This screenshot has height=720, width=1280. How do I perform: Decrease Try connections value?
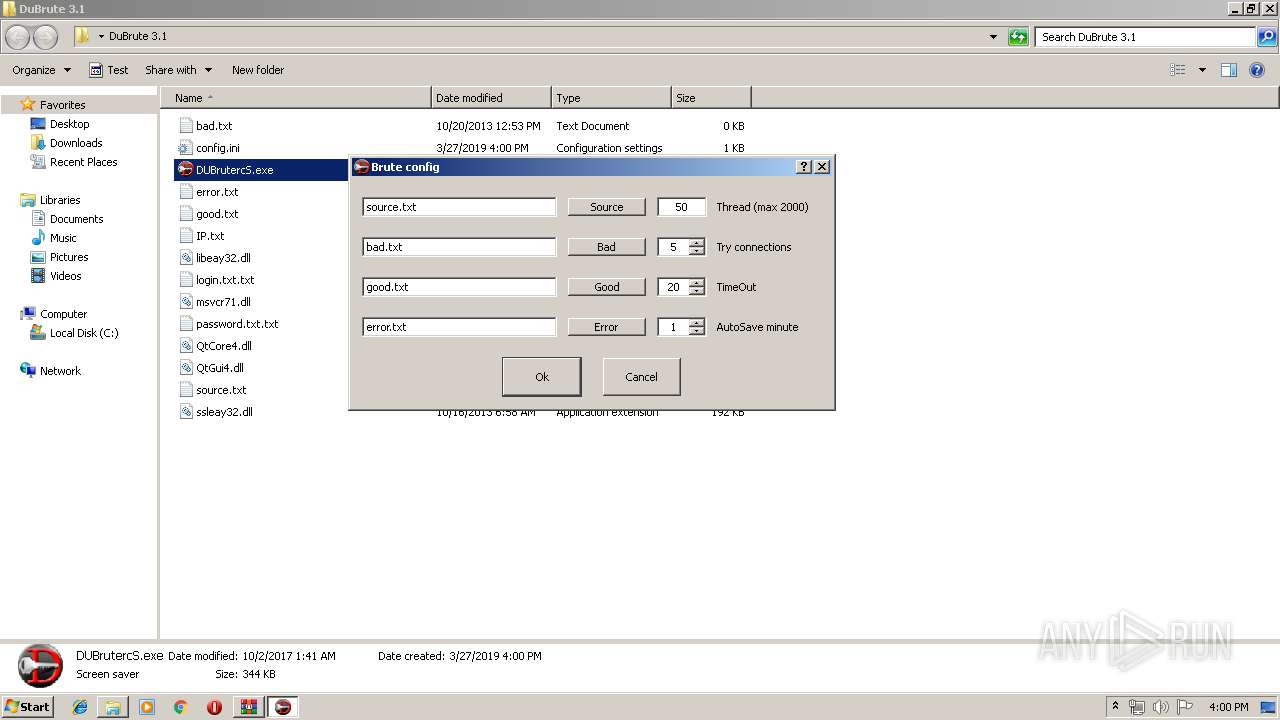[x=696, y=251]
